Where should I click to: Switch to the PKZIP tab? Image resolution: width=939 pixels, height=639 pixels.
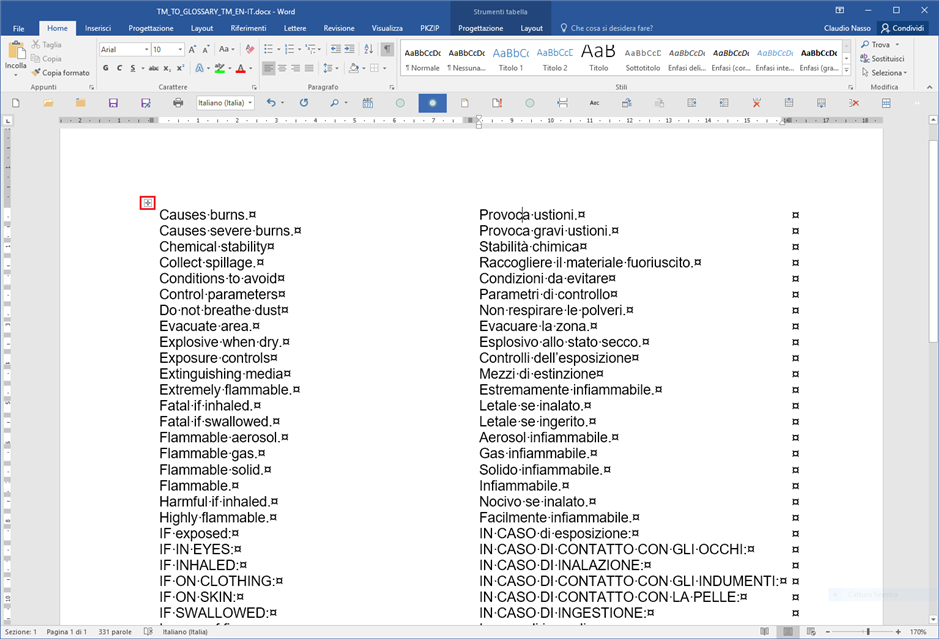click(429, 28)
